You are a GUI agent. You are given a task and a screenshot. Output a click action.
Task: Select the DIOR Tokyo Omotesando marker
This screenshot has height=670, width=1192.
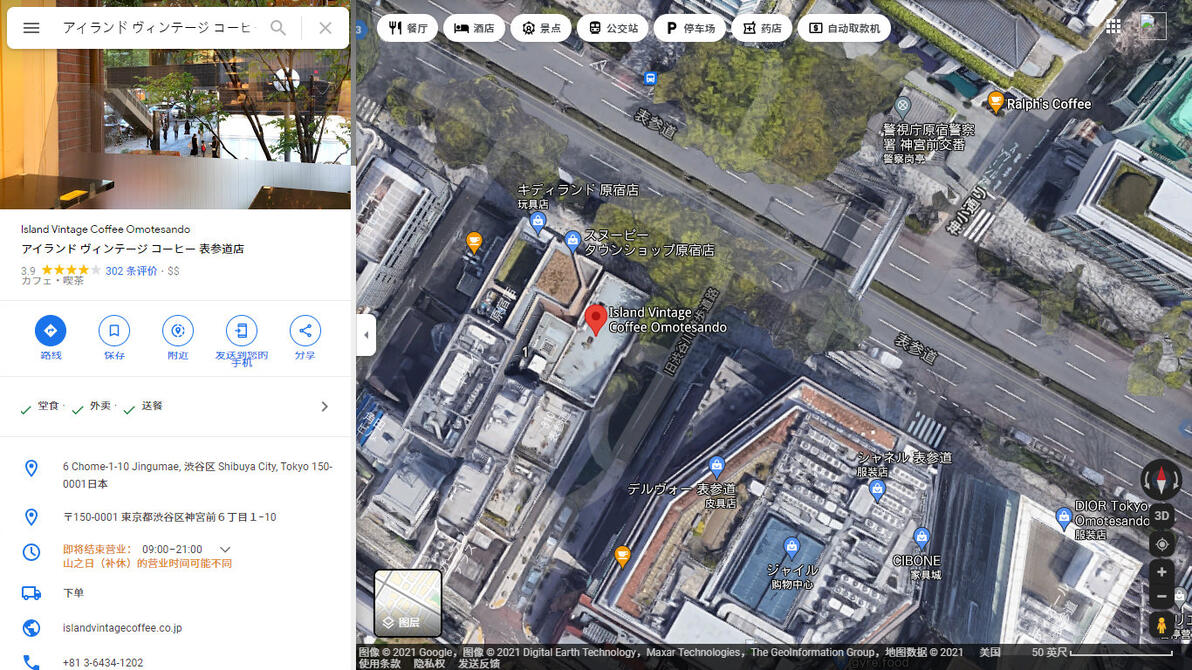pyautogui.click(x=1064, y=517)
